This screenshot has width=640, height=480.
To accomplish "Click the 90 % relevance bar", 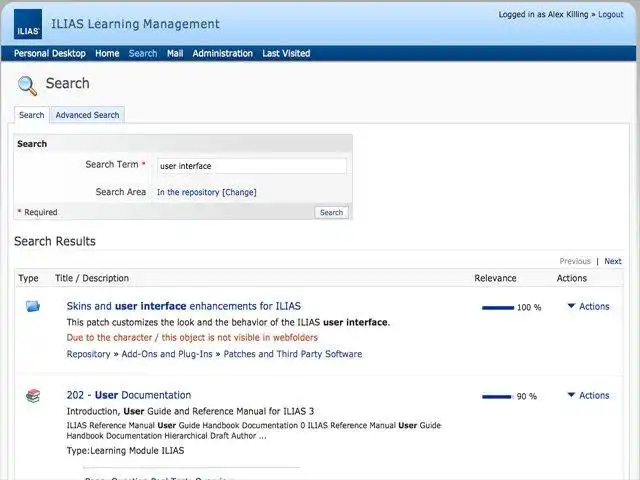I will pyautogui.click(x=496, y=396).
